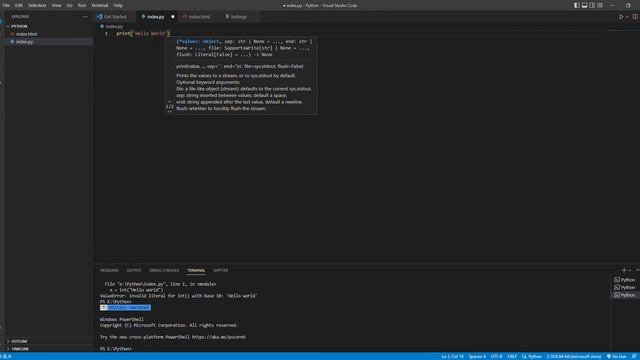Click the terminal prompt PS E:\Python>
The height and width of the screenshot is (360, 640).
116,349
